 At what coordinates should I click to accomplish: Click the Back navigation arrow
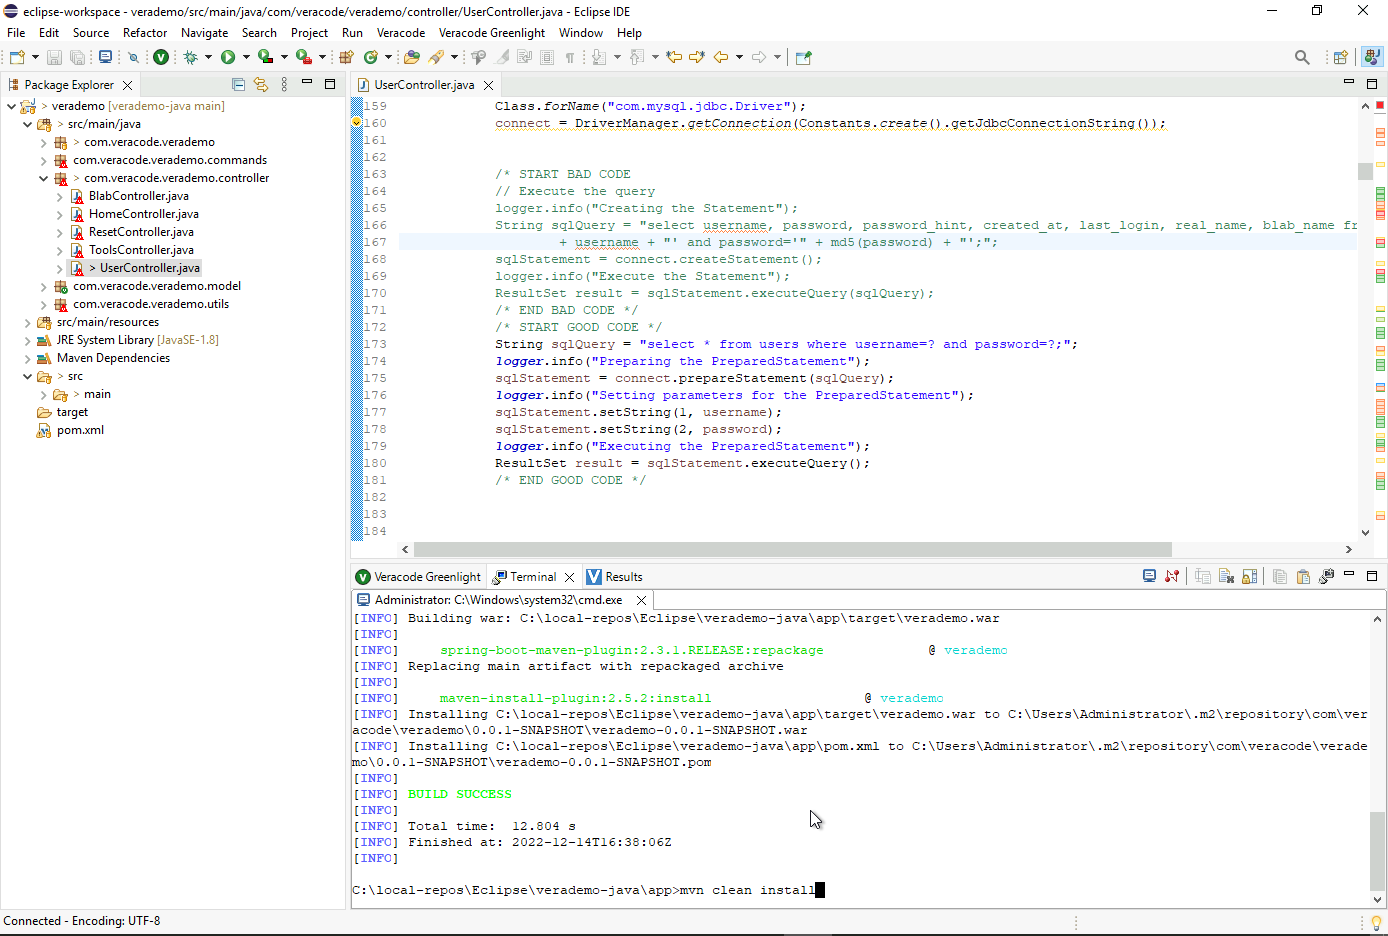coord(721,57)
